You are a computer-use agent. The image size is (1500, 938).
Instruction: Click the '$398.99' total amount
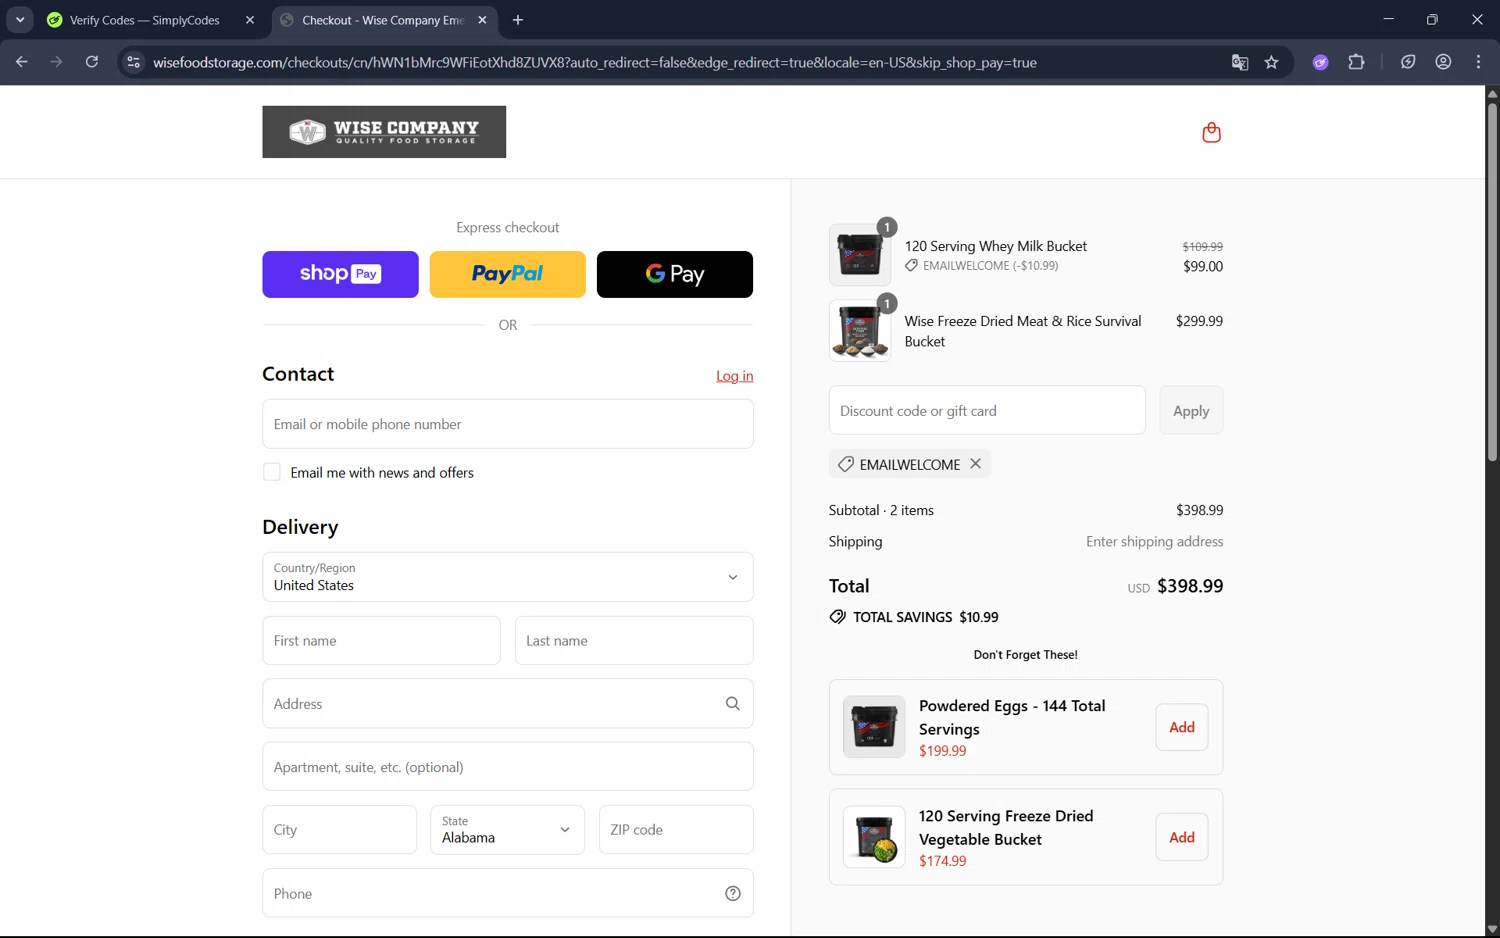1190,586
